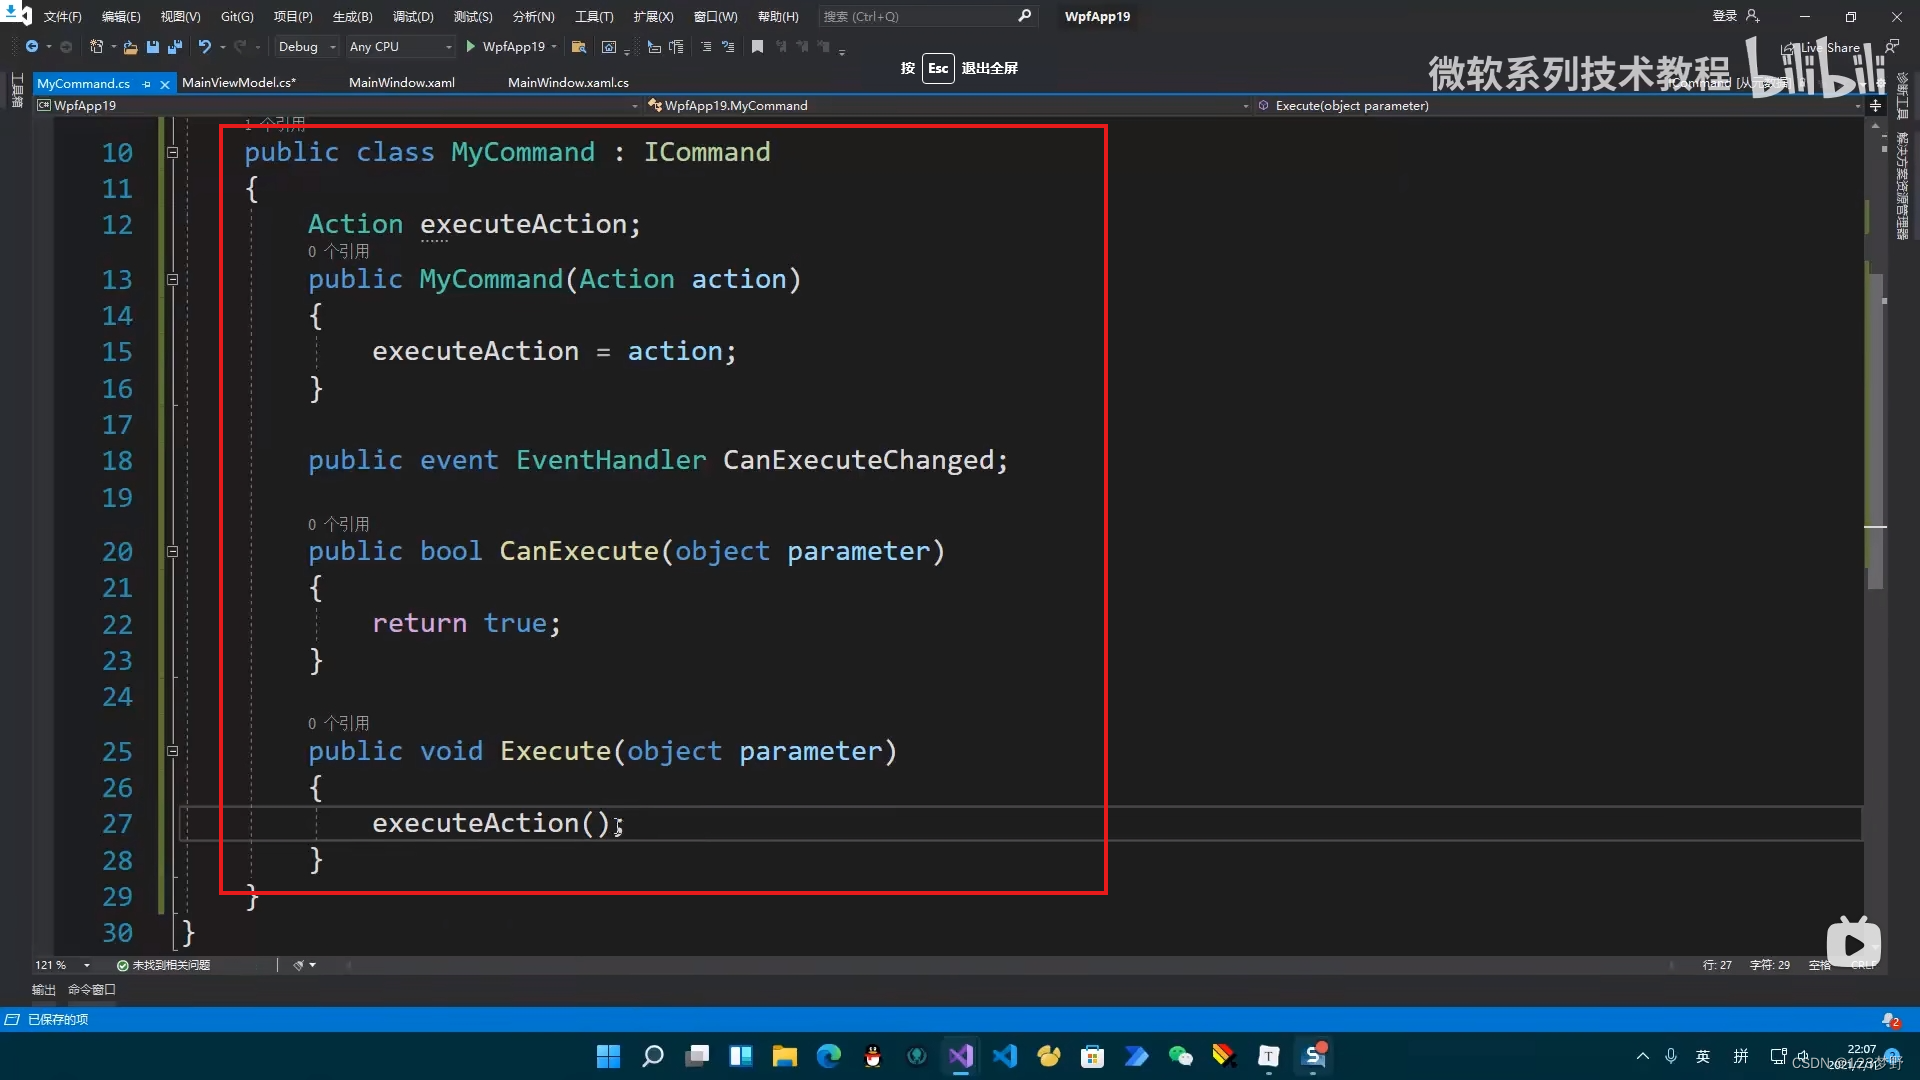Open the 调试(D) menu
Screen dimensions: 1920x1080
click(413, 17)
